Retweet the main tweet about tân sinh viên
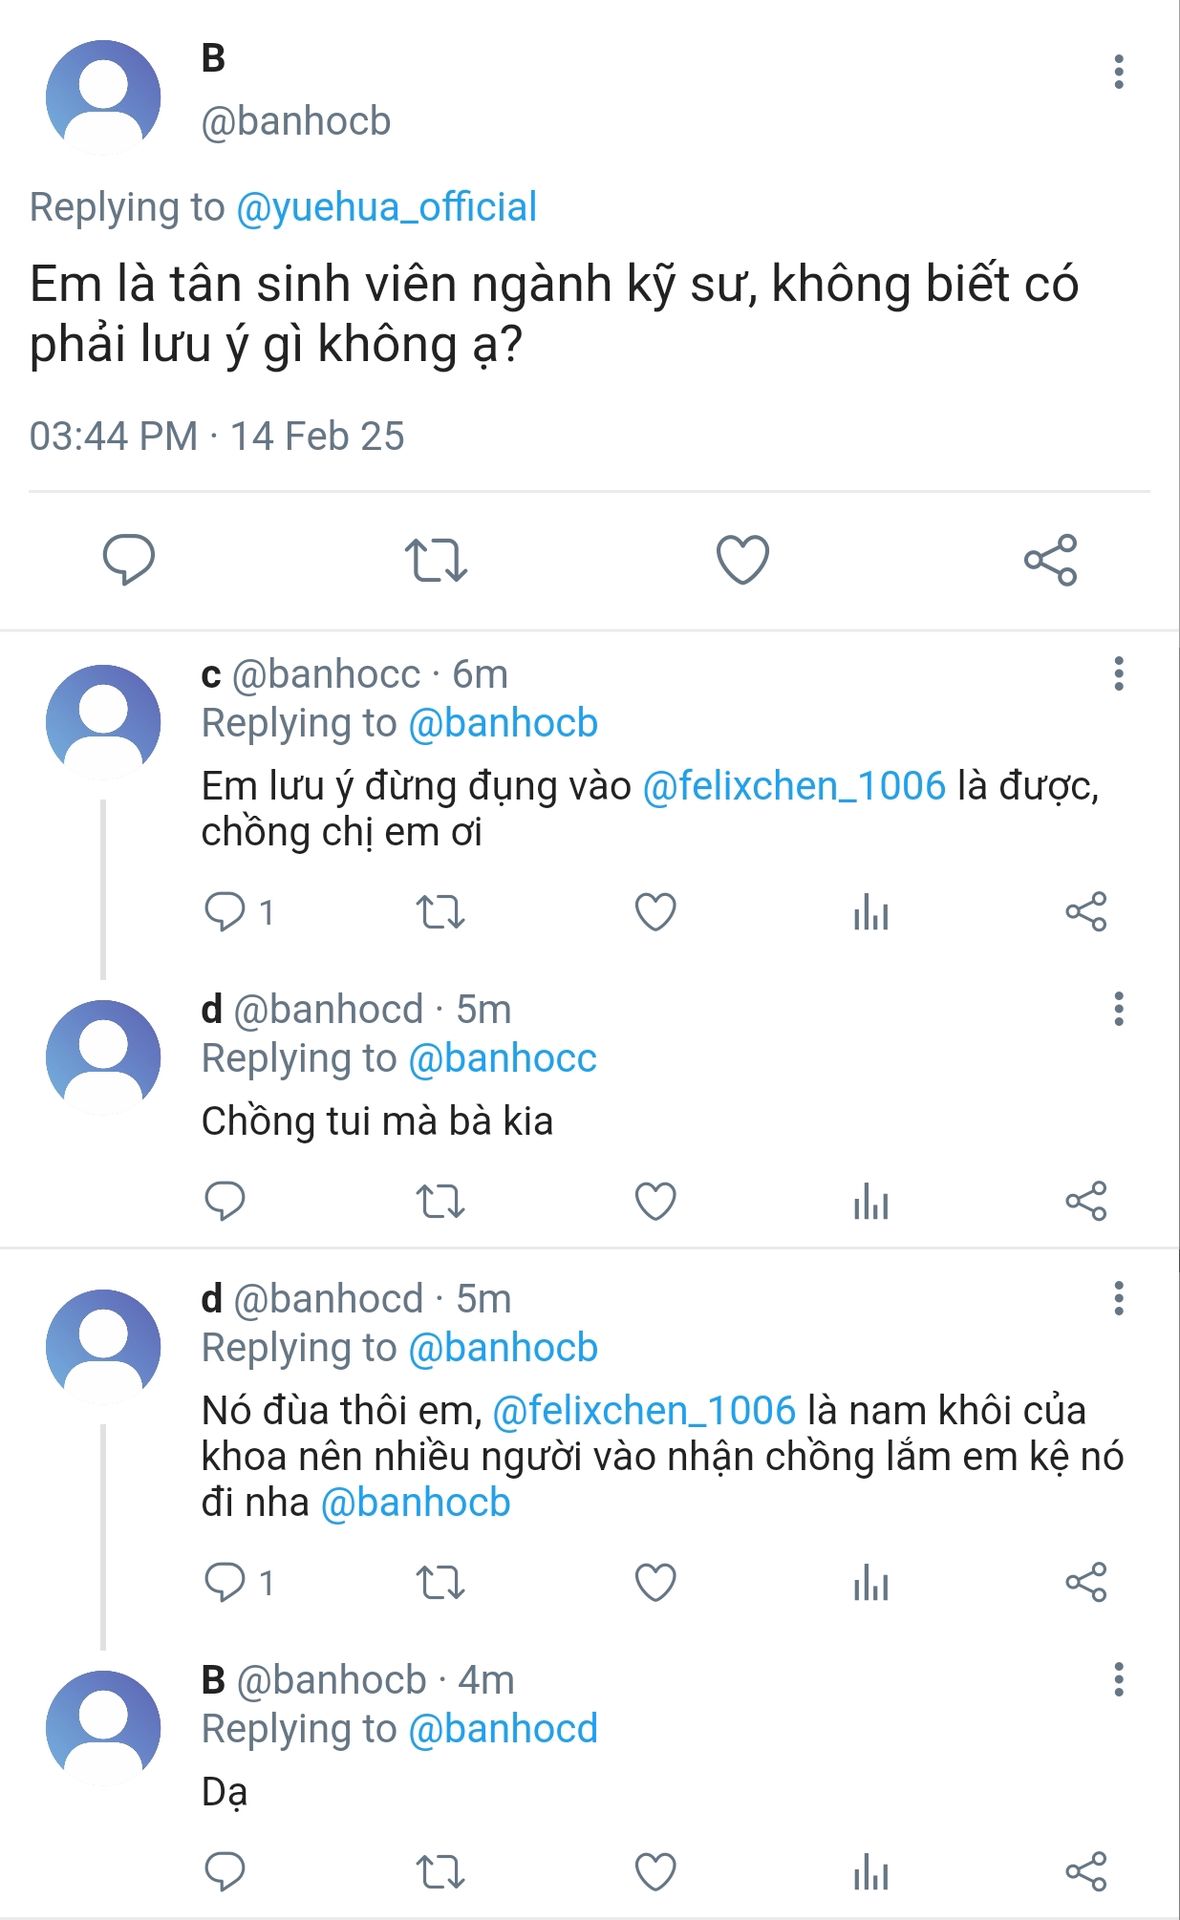This screenshot has width=1180, height=1920. pyautogui.click(x=435, y=560)
